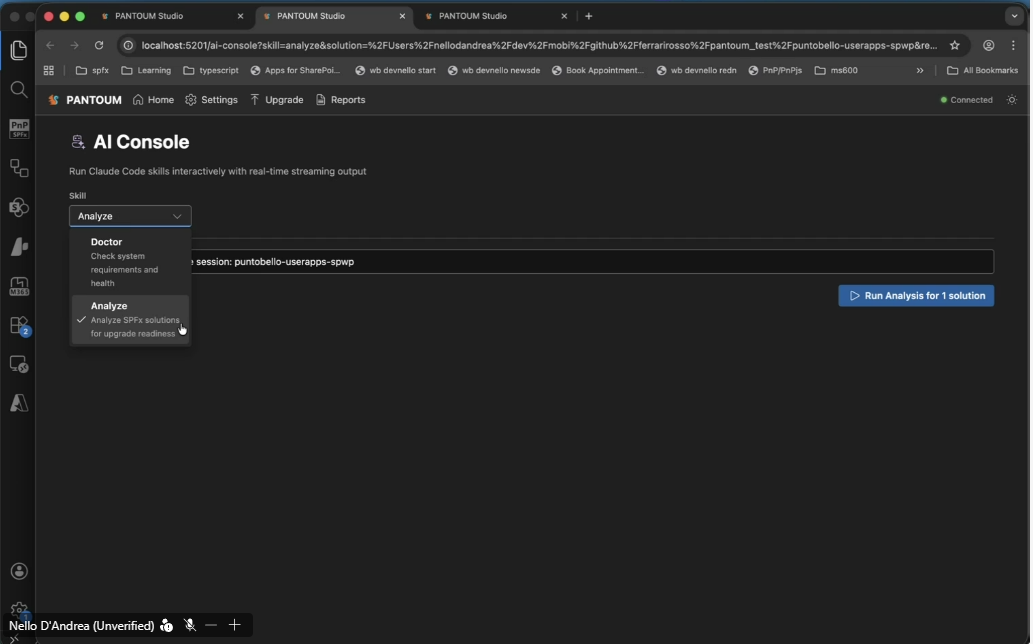Open Reports in Pantoum navbar

[340, 100]
